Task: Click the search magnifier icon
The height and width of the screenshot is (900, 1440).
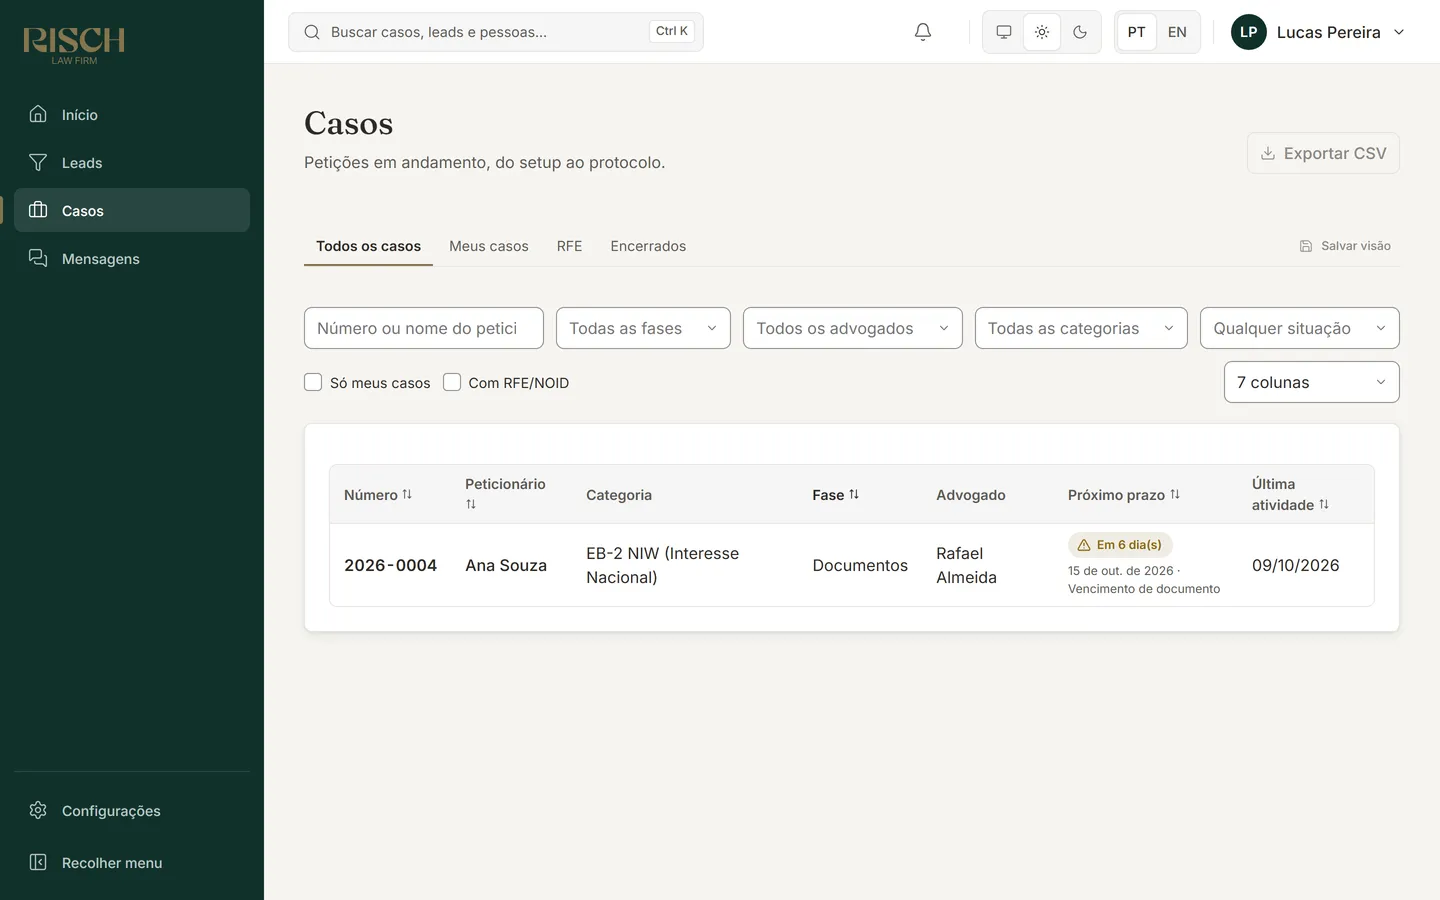Action: [312, 32]
